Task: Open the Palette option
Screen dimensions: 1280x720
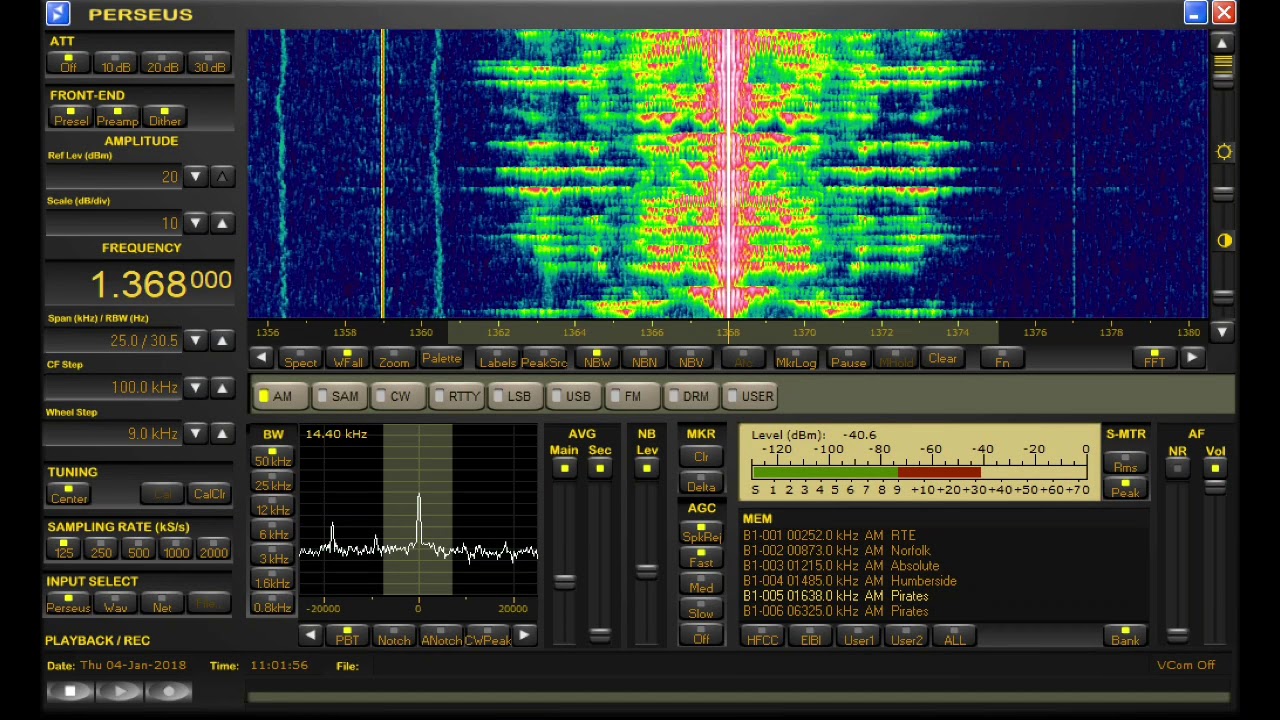Action: coord(441,358)
